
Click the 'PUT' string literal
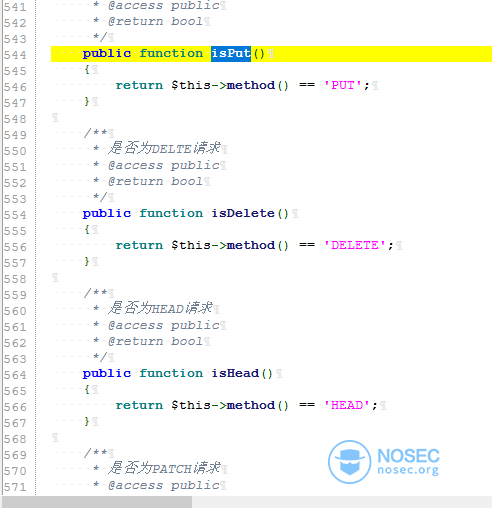343,85
